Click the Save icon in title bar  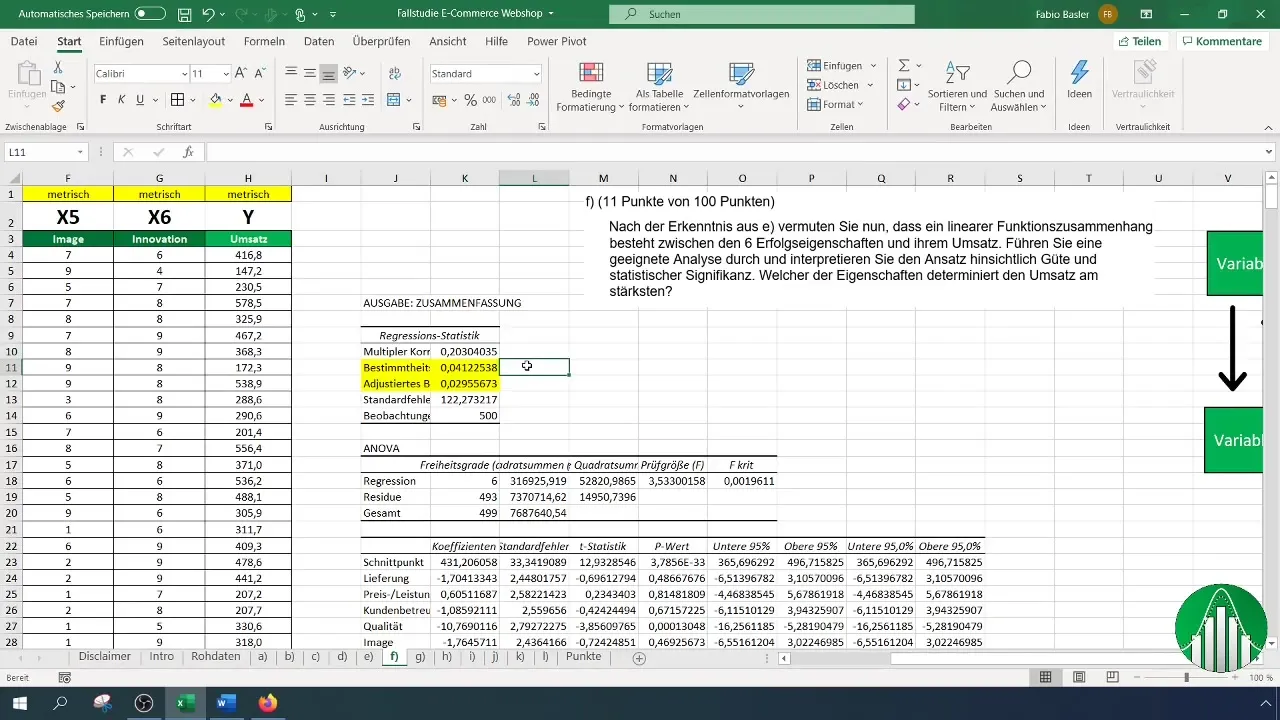coord(185,15)
